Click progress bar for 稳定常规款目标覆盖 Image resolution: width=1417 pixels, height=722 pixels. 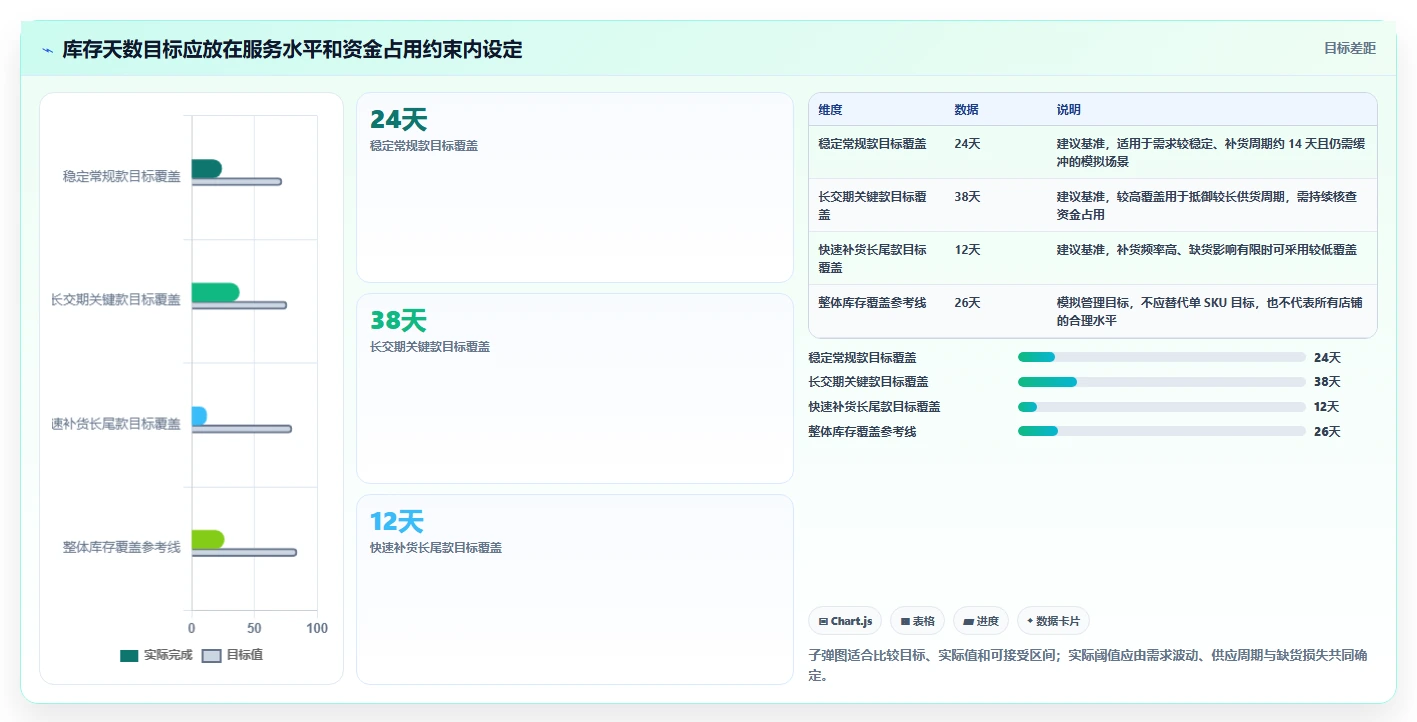(x=1162, y=357)
